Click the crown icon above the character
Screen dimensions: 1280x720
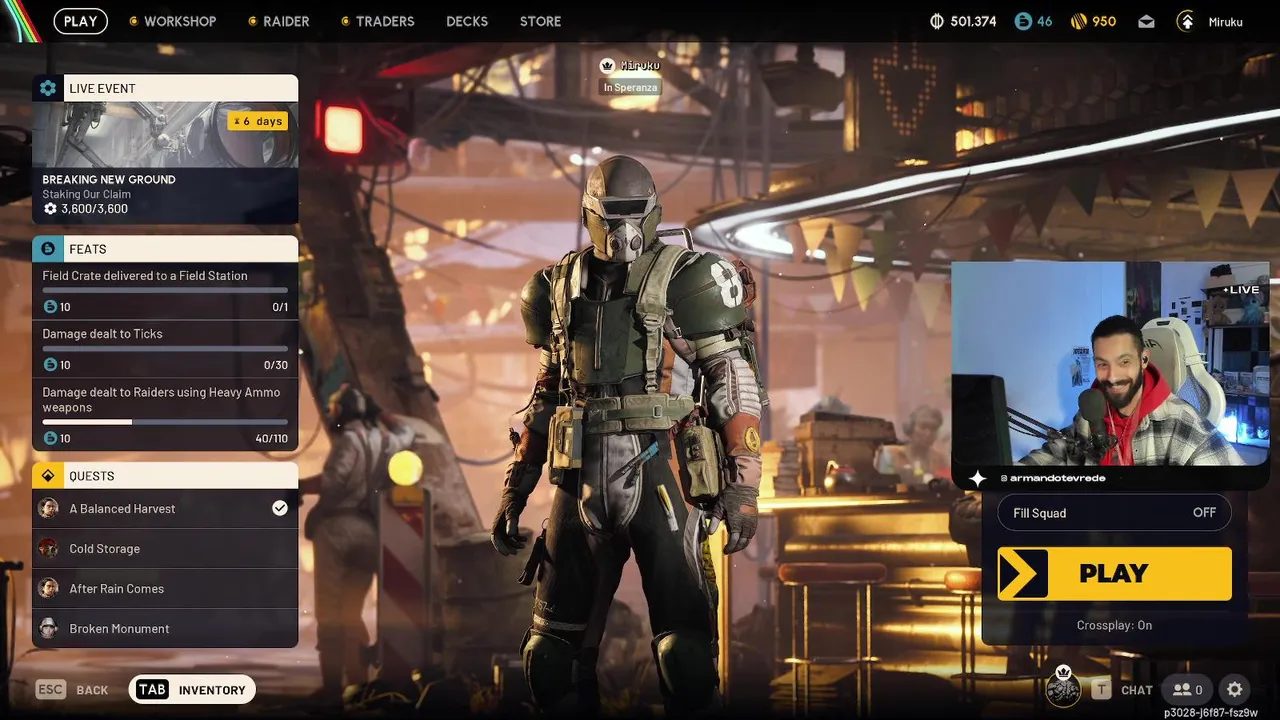coord(607,65)
